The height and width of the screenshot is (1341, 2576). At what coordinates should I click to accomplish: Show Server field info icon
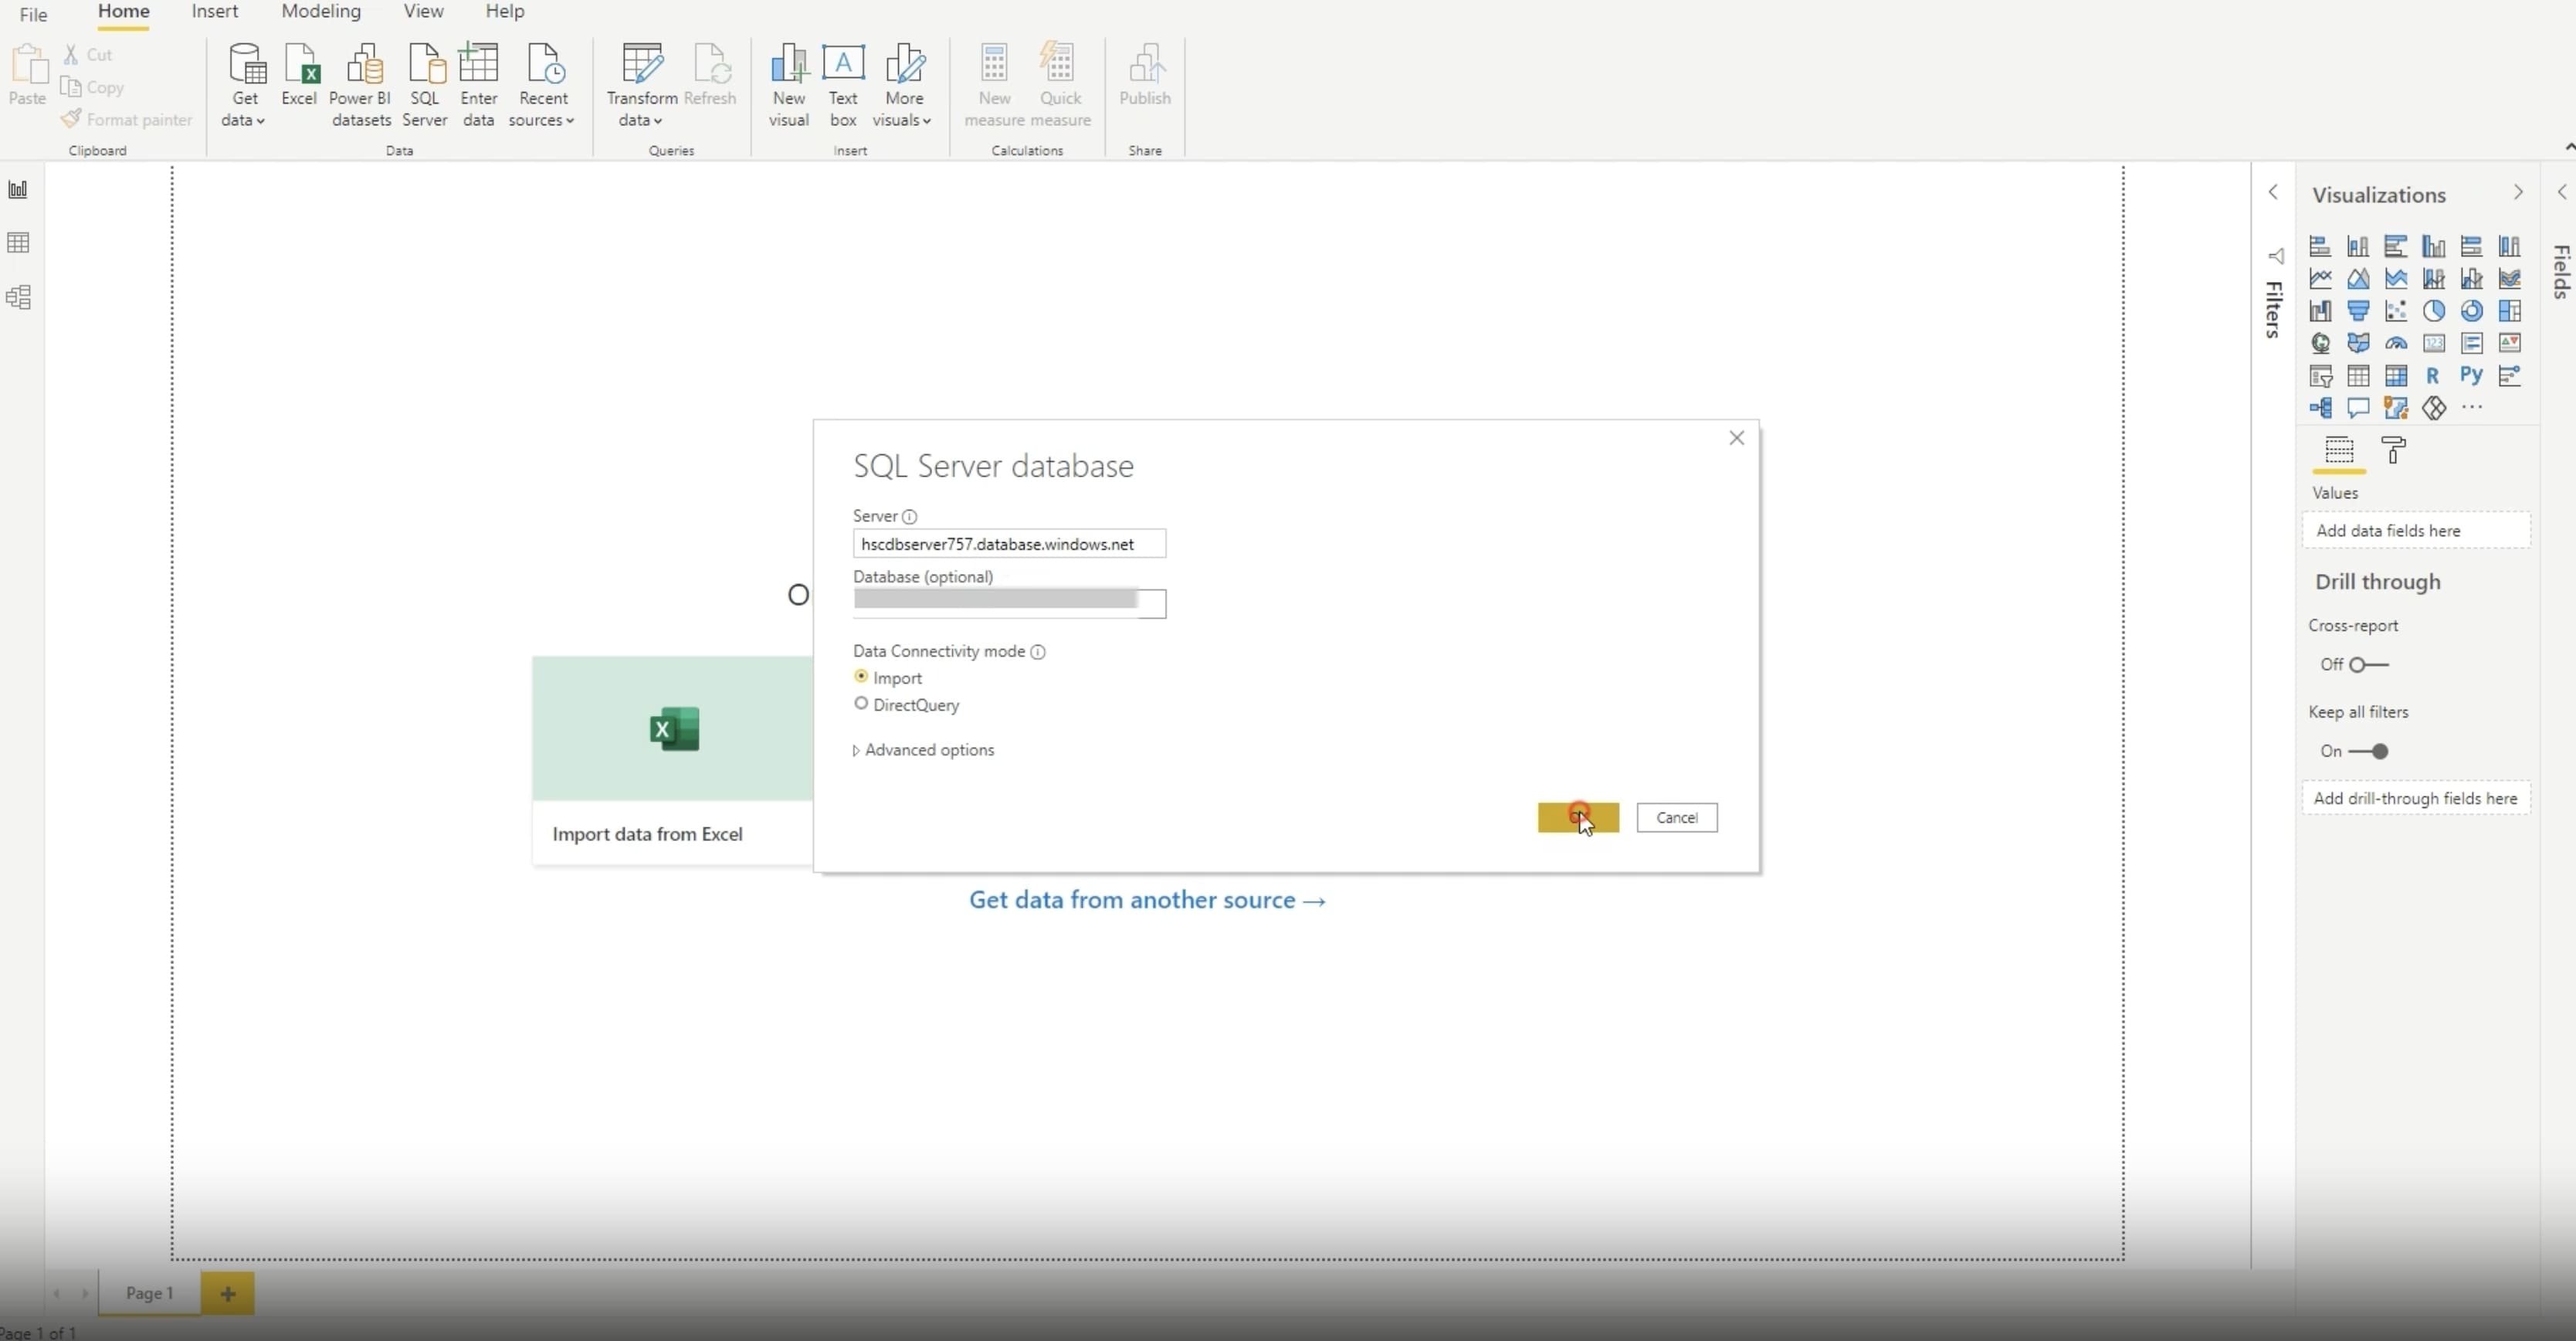pyautogui.click(x=909, y=517)
